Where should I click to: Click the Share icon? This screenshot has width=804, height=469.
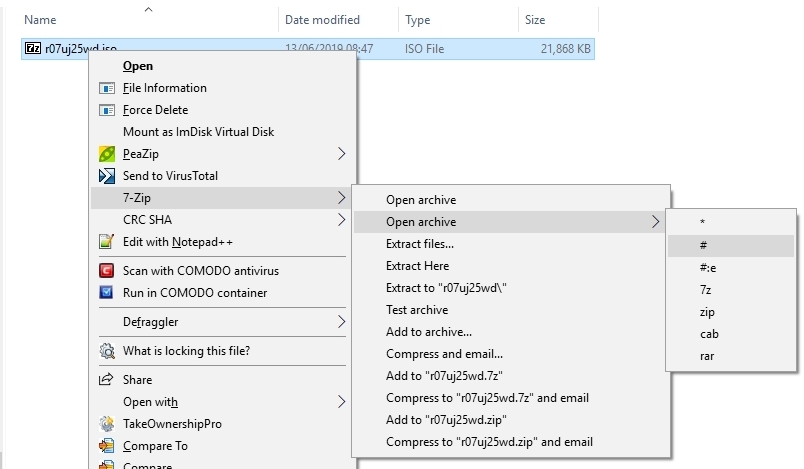[107, 380]
